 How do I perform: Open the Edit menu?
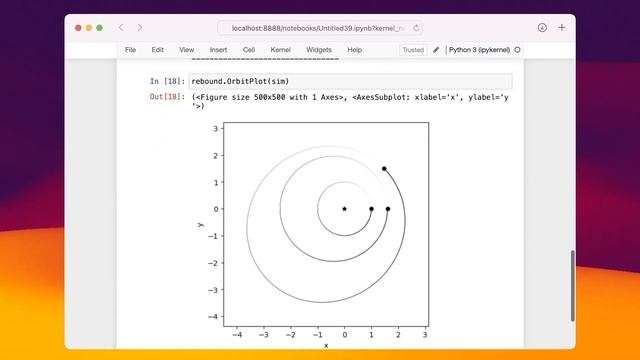click(158, 50)
